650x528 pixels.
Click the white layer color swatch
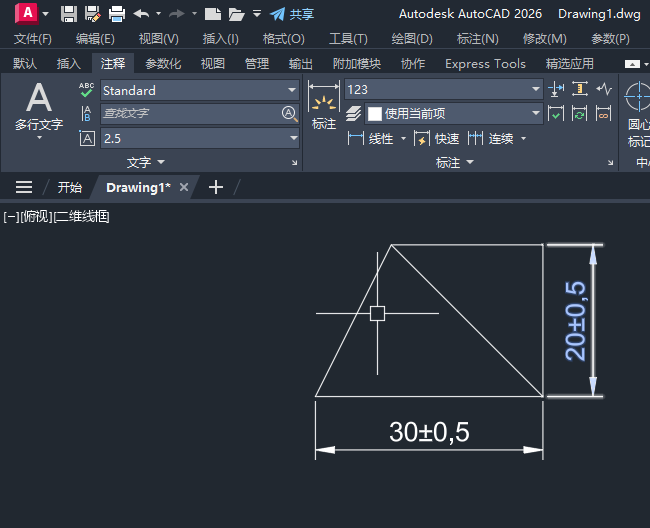click(375, 114)
